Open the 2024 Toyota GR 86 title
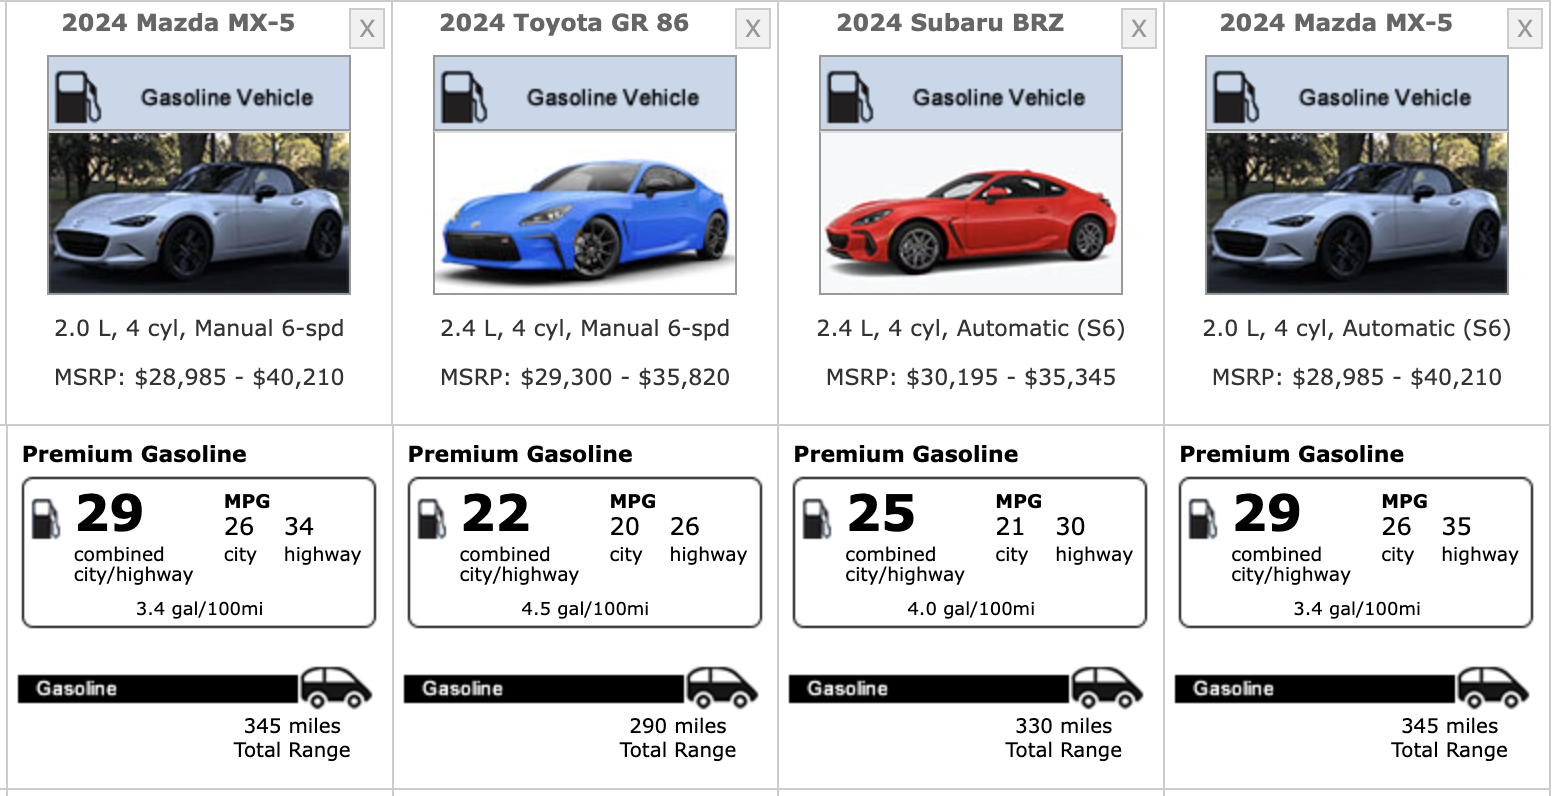Image resolution: width=1554 pixels, height=796 pixels. (x=564, y=24)
